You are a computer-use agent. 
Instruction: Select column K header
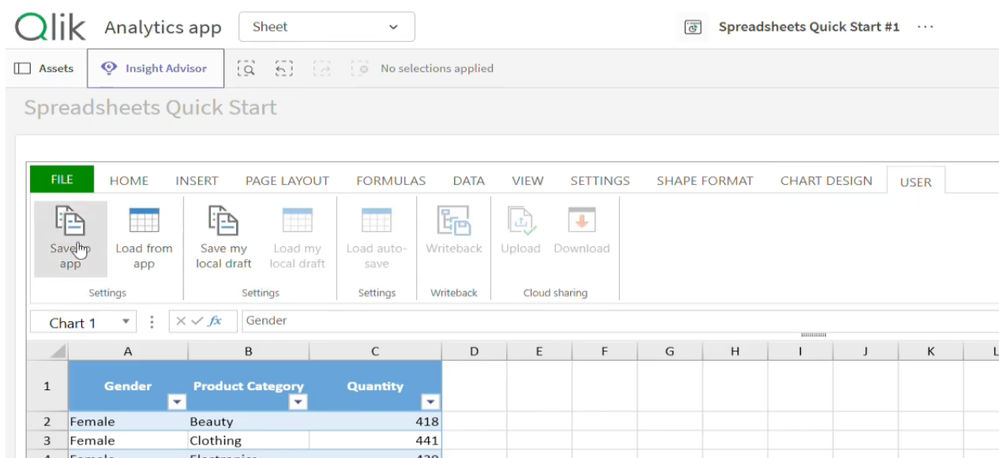[931, 350]
